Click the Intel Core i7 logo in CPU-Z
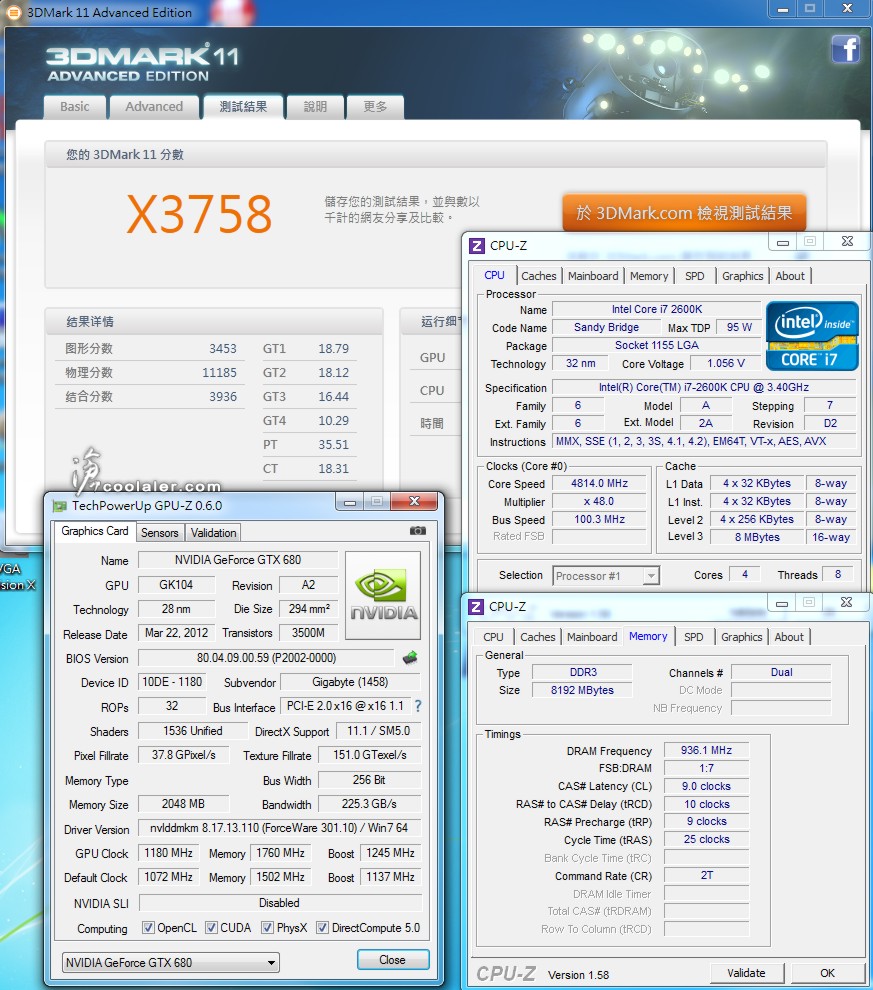873x990 pixels. pyautogui.click(x=812, y=335)
